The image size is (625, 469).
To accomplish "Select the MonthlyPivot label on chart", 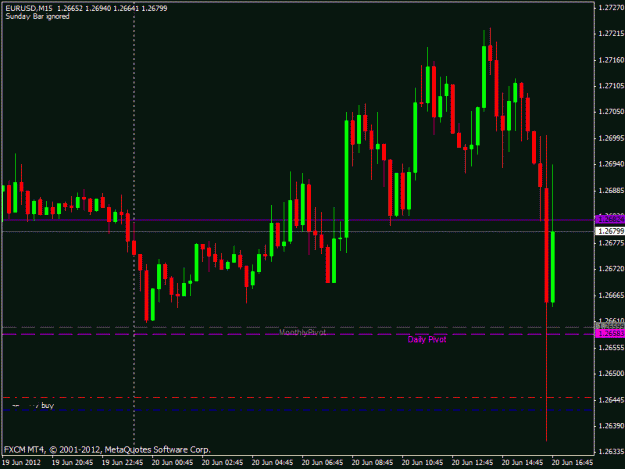I will click(x=302, y=332).
